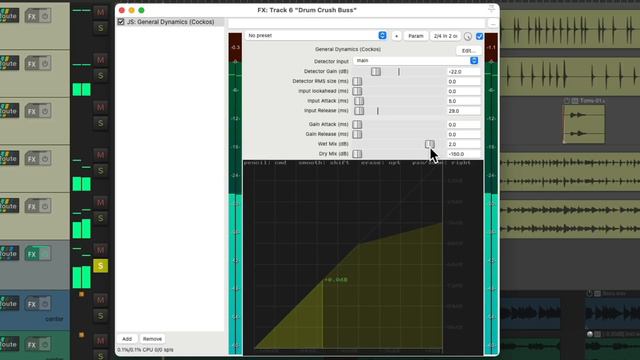This screenshot has height=360, width=640.
Task: Open Route for the third track
Action: pyautogui.click(x=9, y=111)
